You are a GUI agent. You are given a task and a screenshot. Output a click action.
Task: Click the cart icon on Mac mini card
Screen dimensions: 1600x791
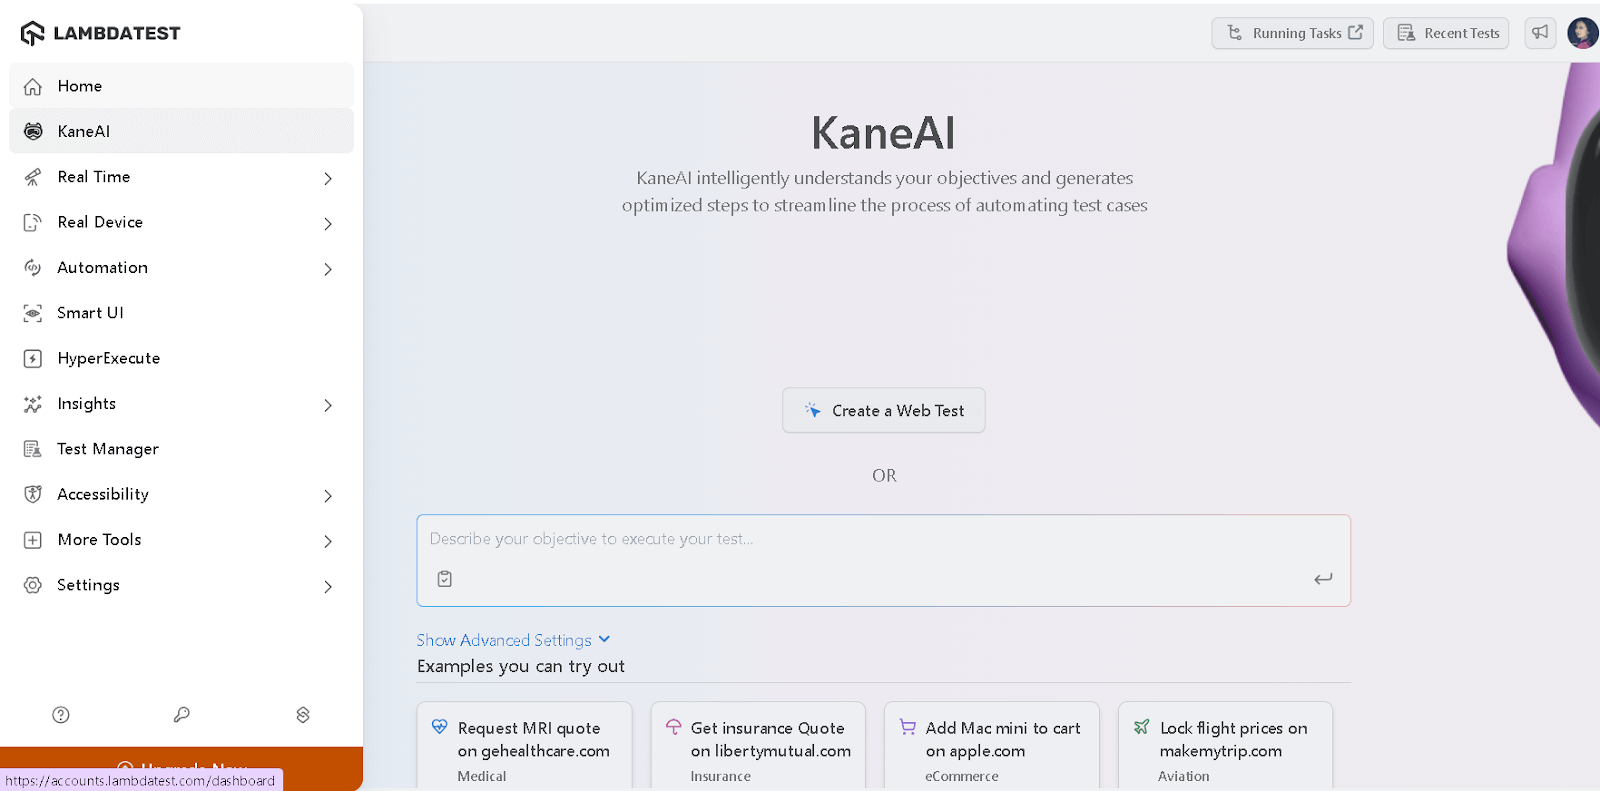[908, 727]
